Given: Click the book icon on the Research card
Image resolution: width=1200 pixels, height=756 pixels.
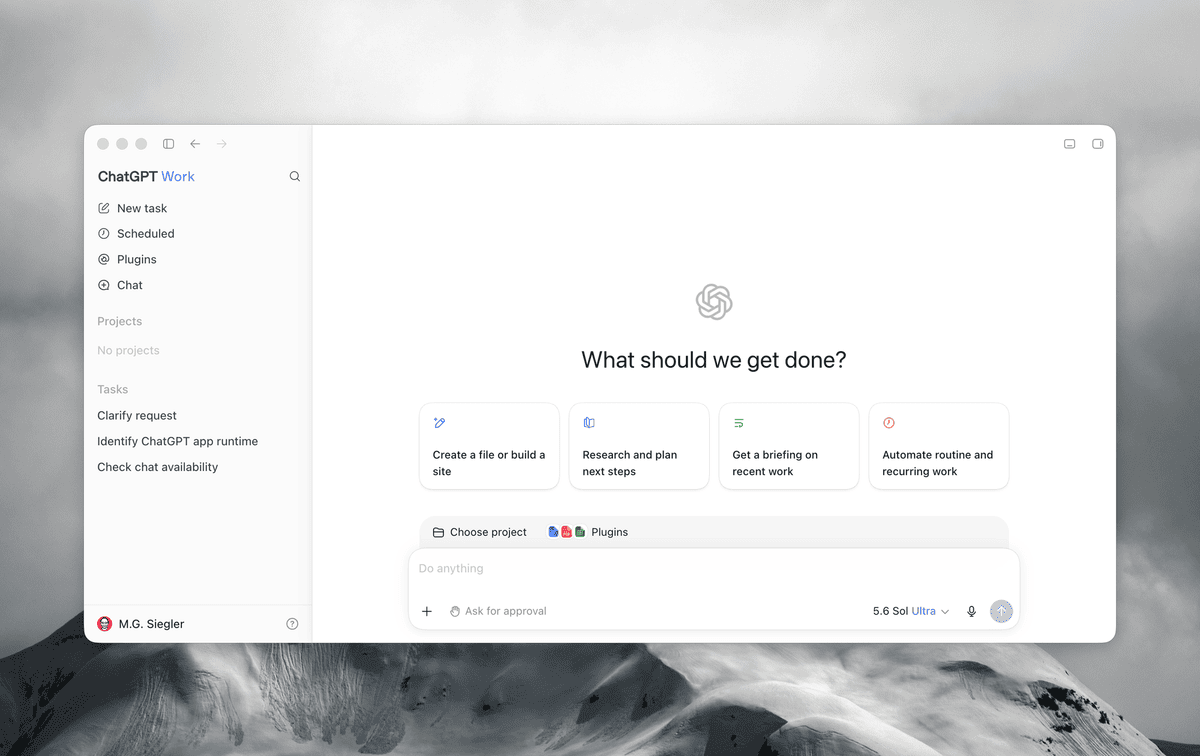Looking at the screenshot, I should [589, 423].
